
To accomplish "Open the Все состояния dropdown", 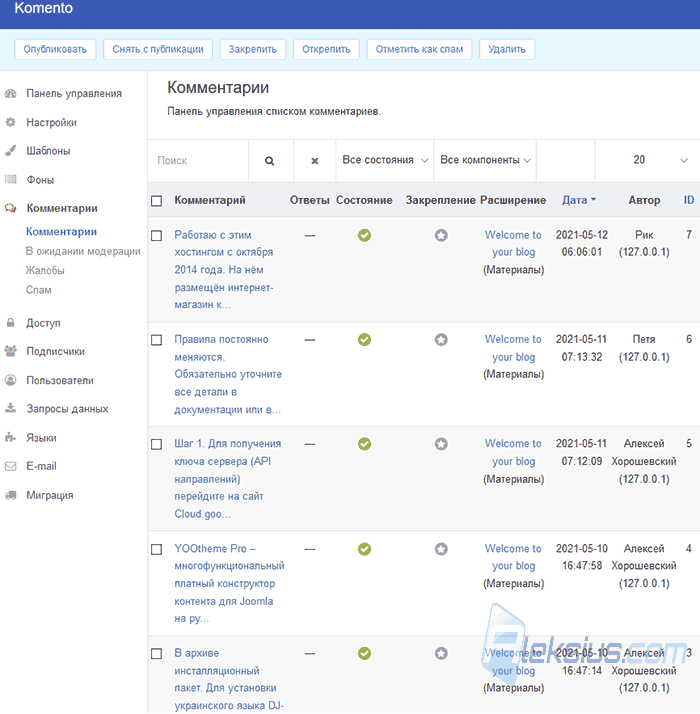I will click(x=385, y=160).
